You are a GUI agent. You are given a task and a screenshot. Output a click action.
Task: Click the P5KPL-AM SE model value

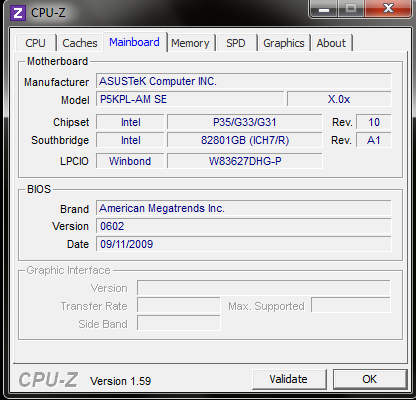pyautogui.click(x=190, y=99)
